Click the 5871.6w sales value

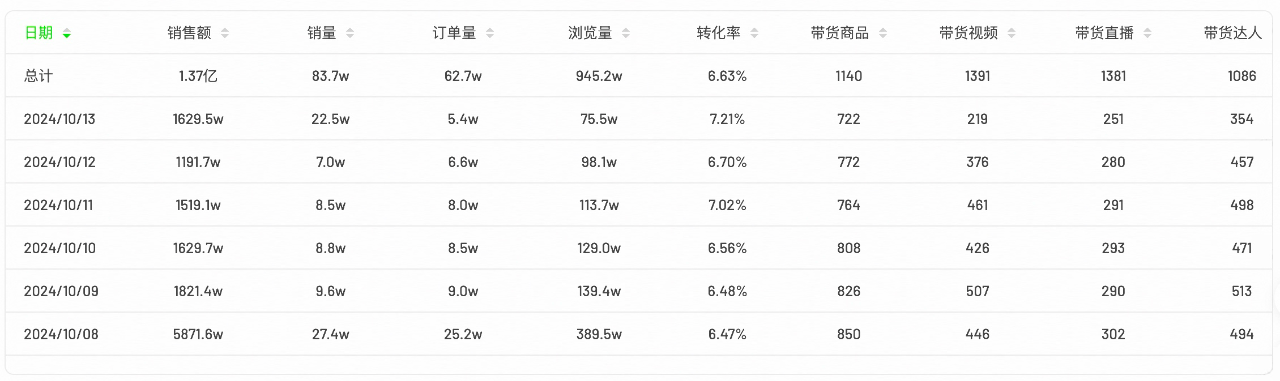click(197, 334)
